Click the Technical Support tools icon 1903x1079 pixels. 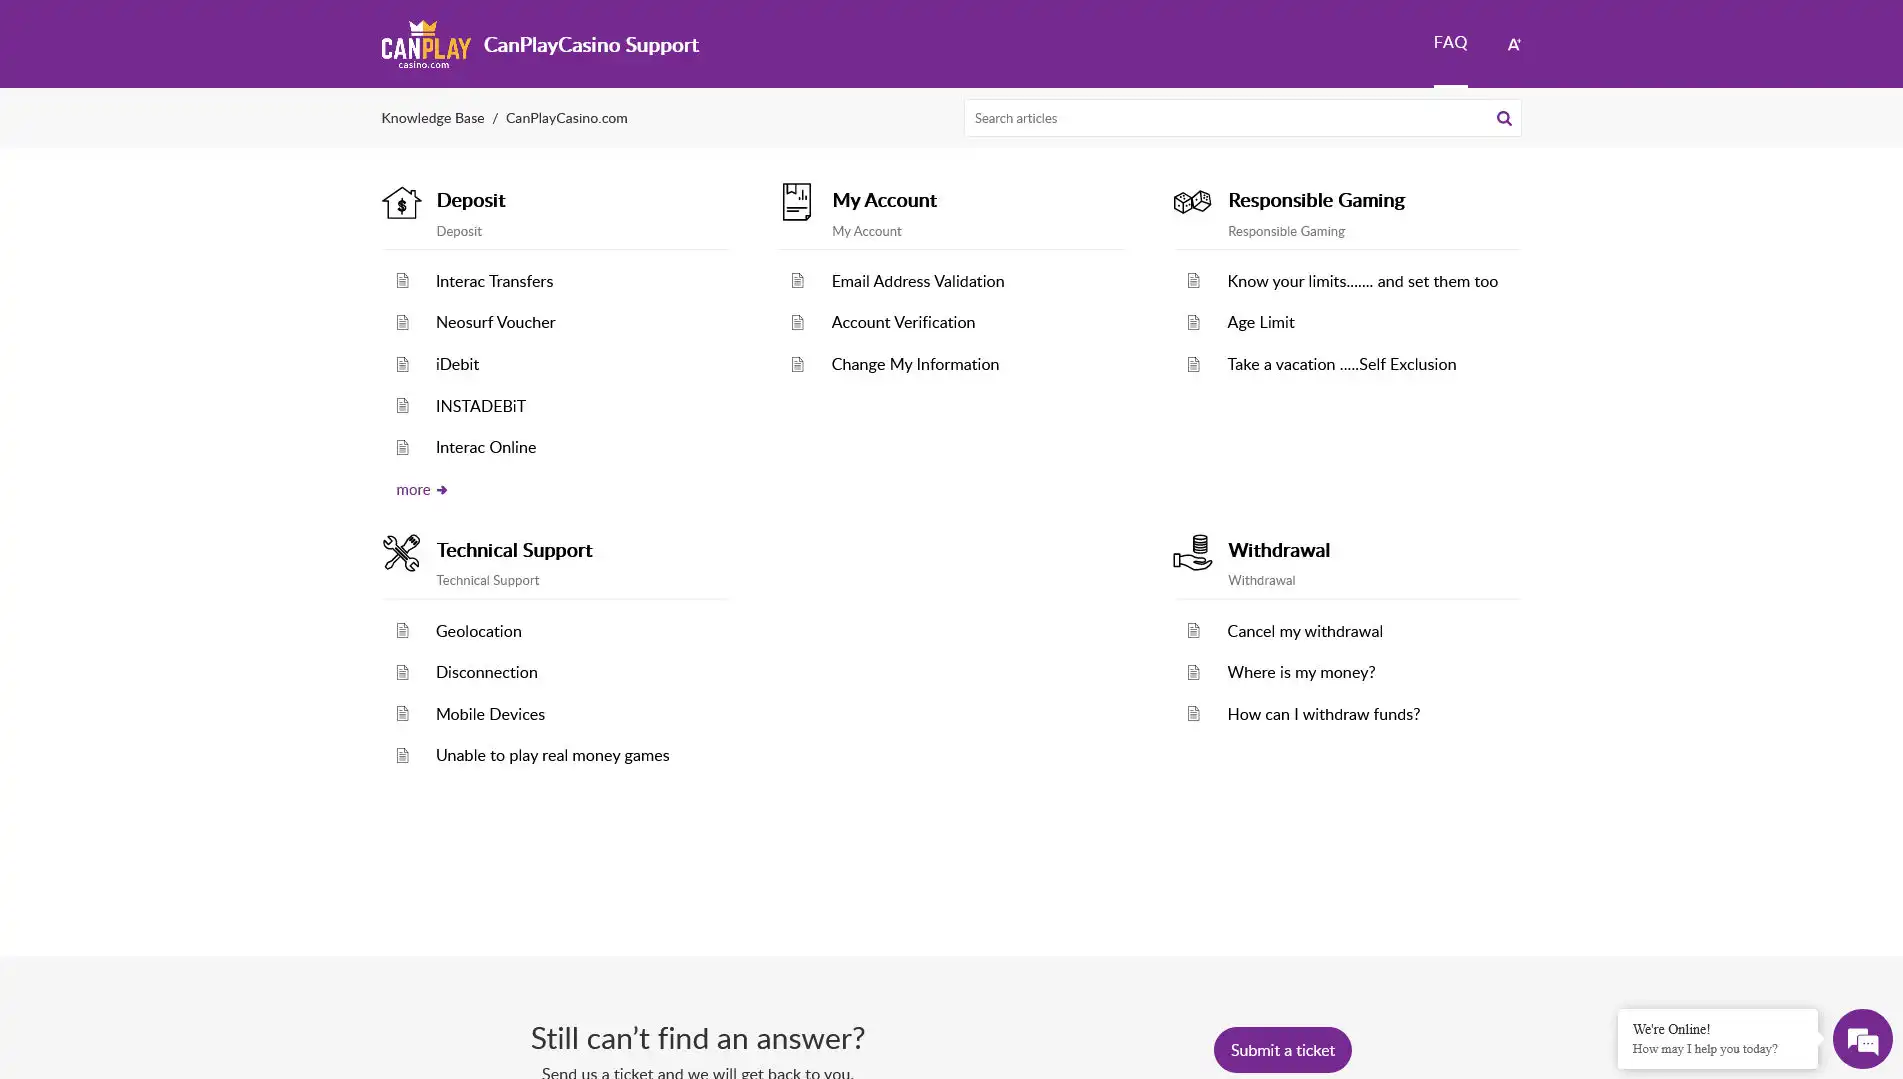coord(401,553)
